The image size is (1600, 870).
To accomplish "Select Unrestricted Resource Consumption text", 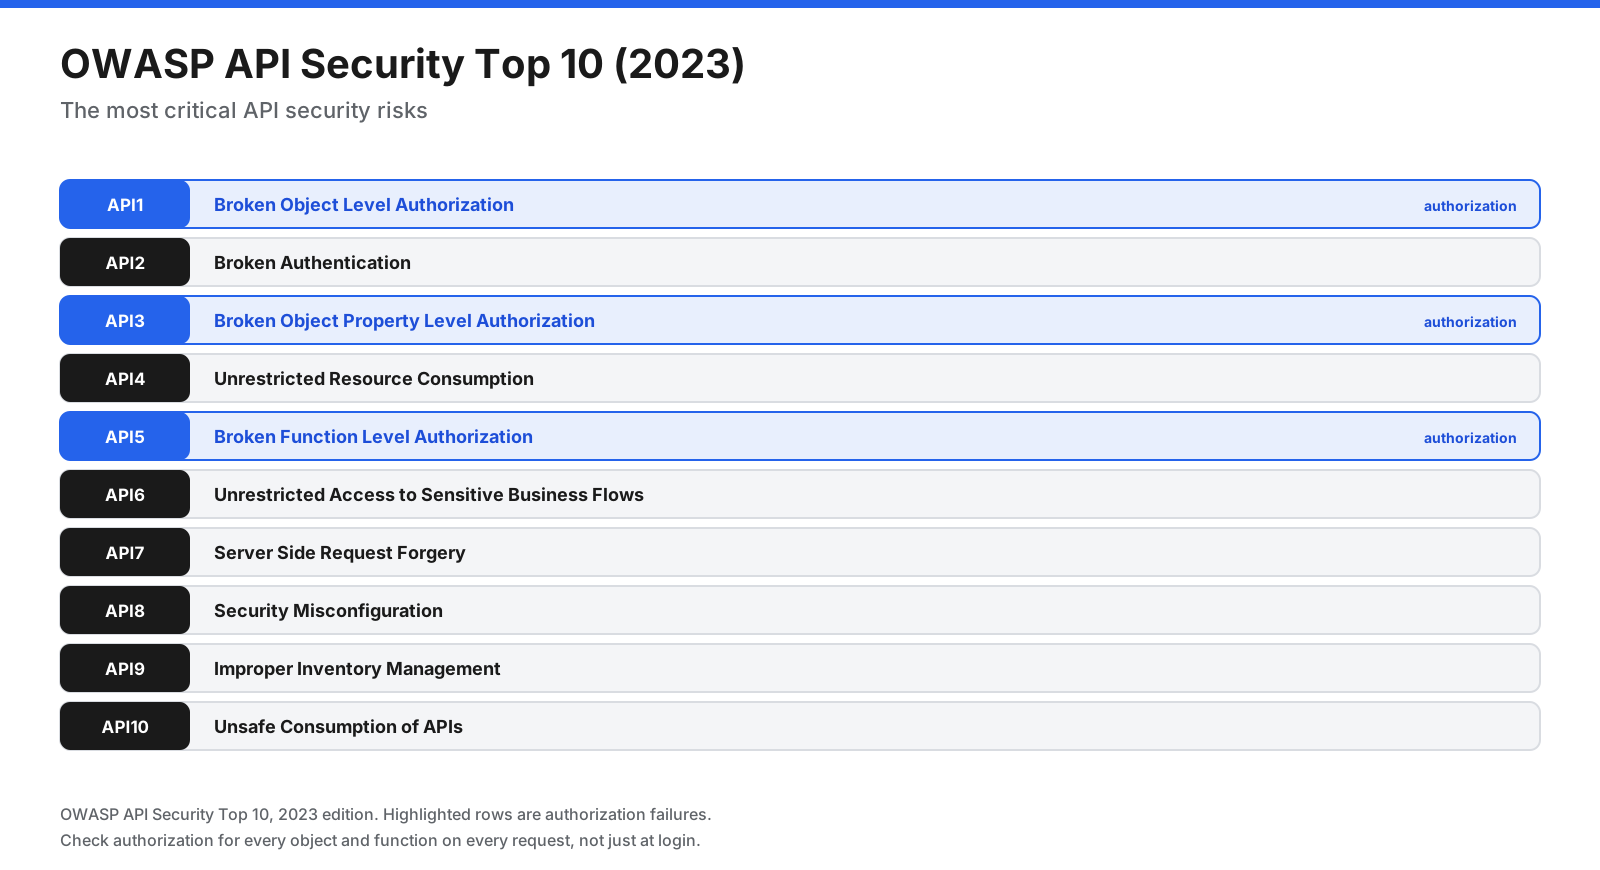I will tap(374, 379).
